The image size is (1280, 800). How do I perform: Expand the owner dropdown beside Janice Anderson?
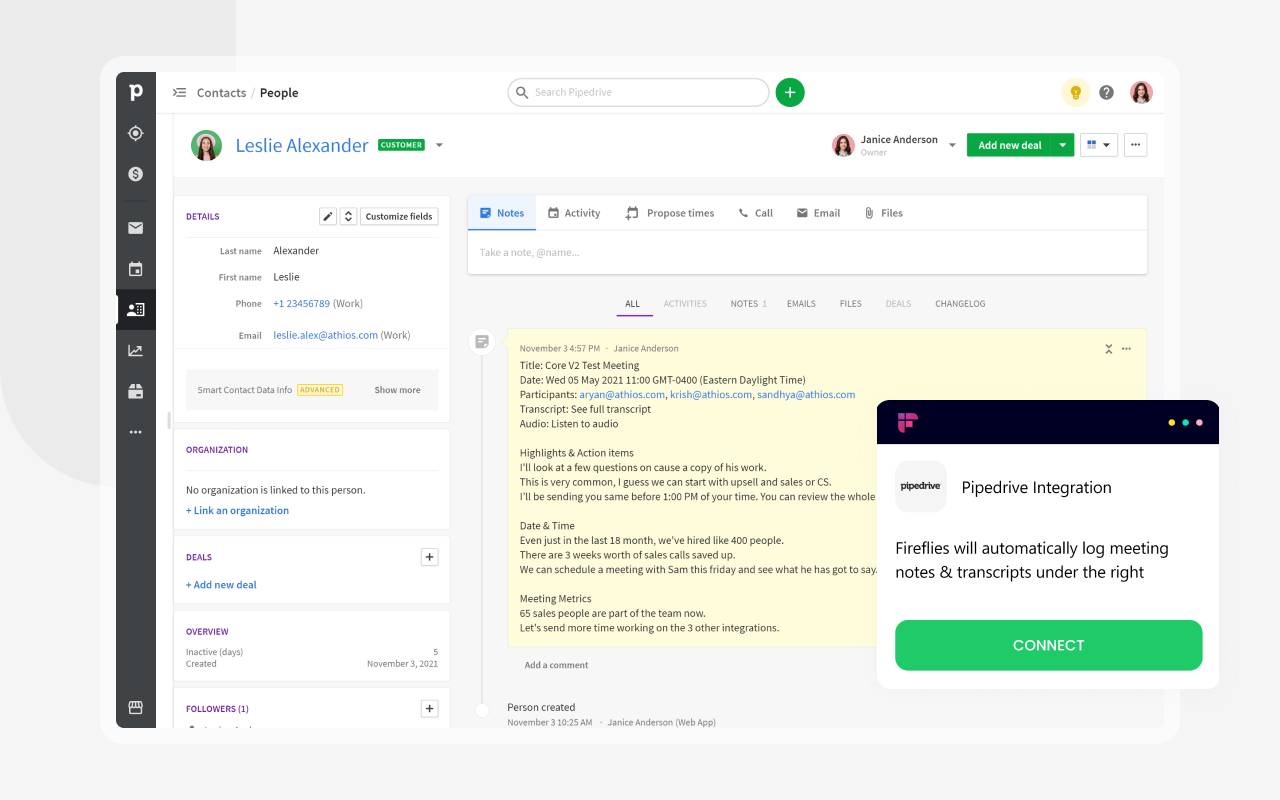click(950, 145)
